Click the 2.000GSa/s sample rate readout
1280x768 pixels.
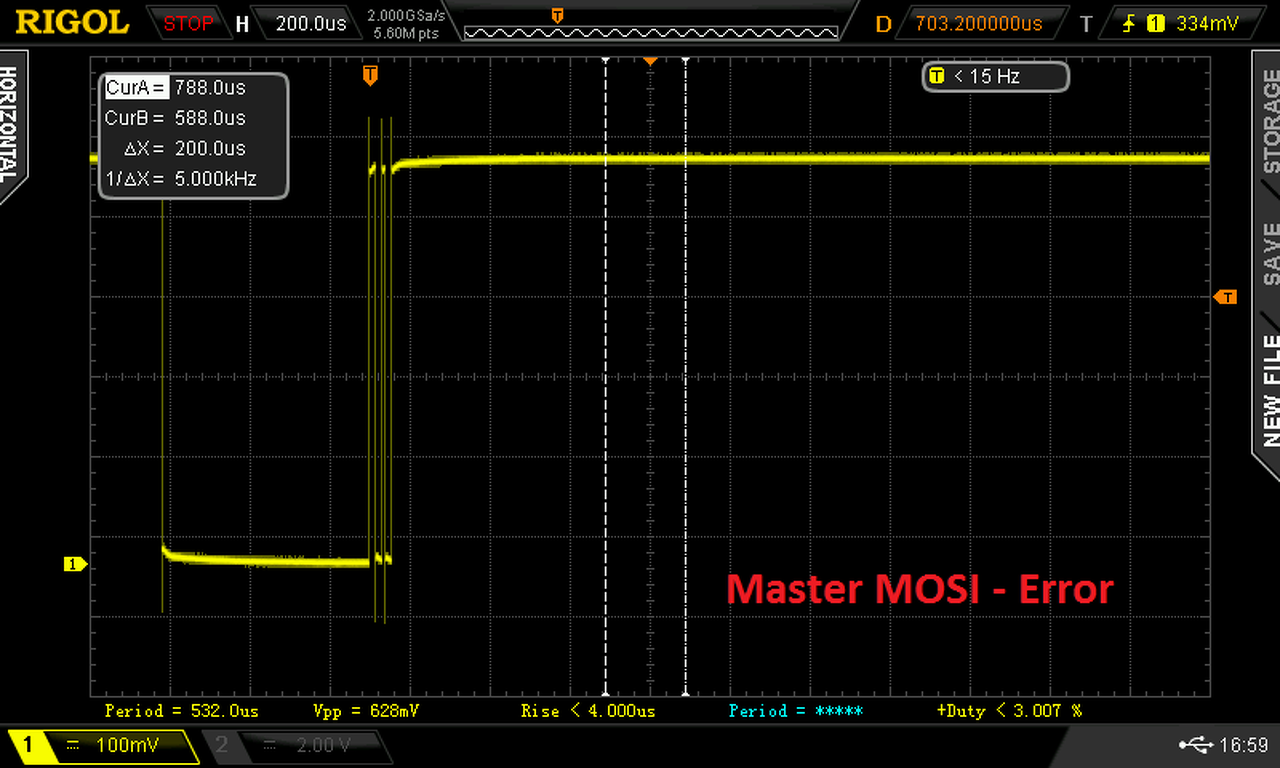pyautogui.click(x=406, y=16)
